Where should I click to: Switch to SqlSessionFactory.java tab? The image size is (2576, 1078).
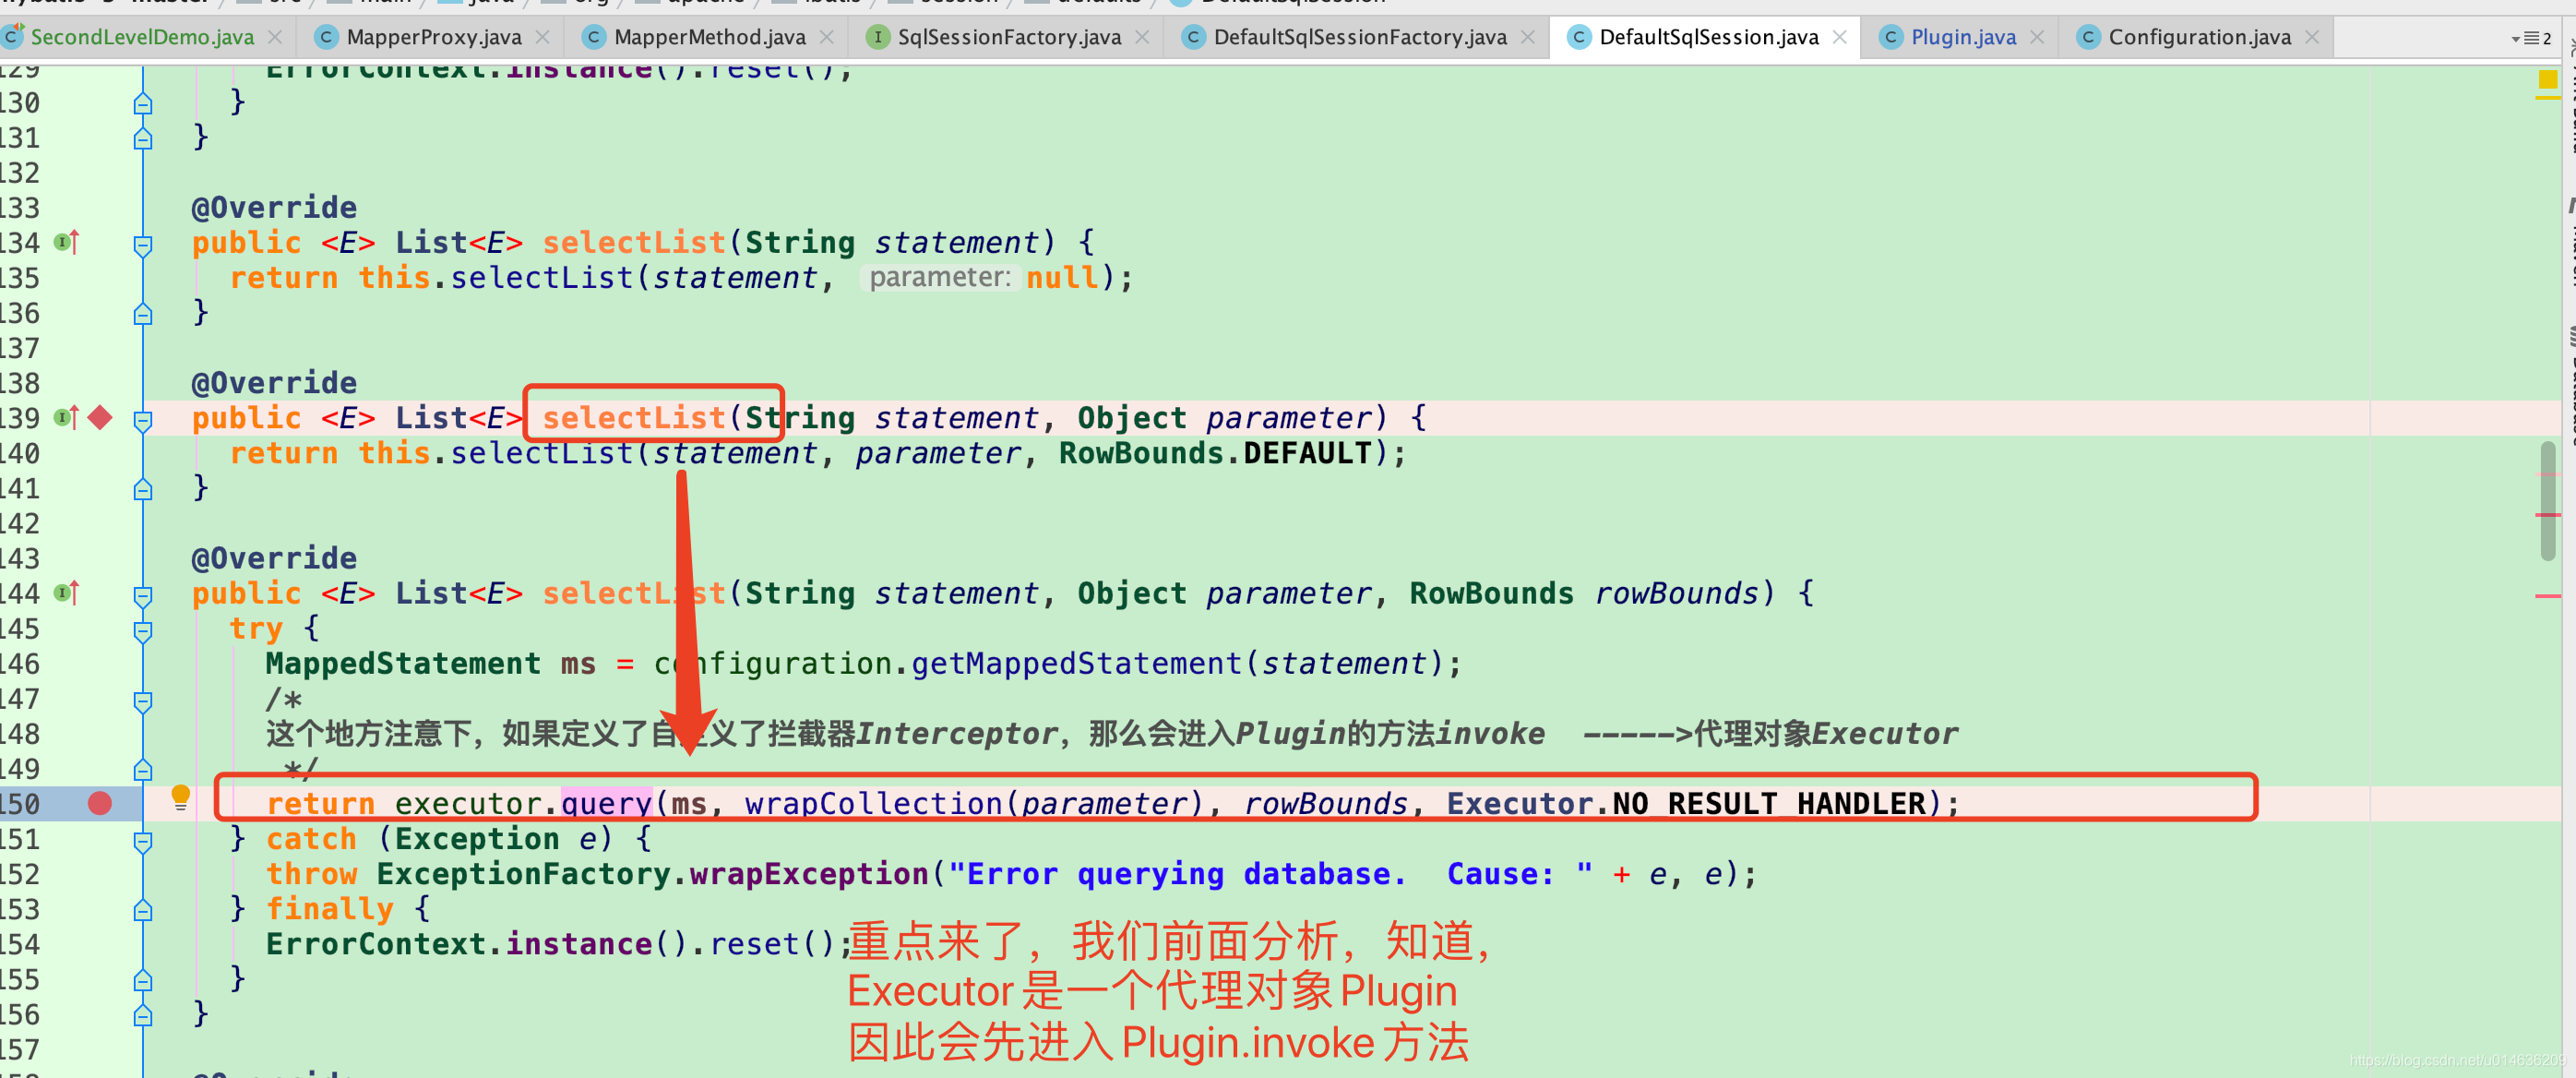(1008, 38)
